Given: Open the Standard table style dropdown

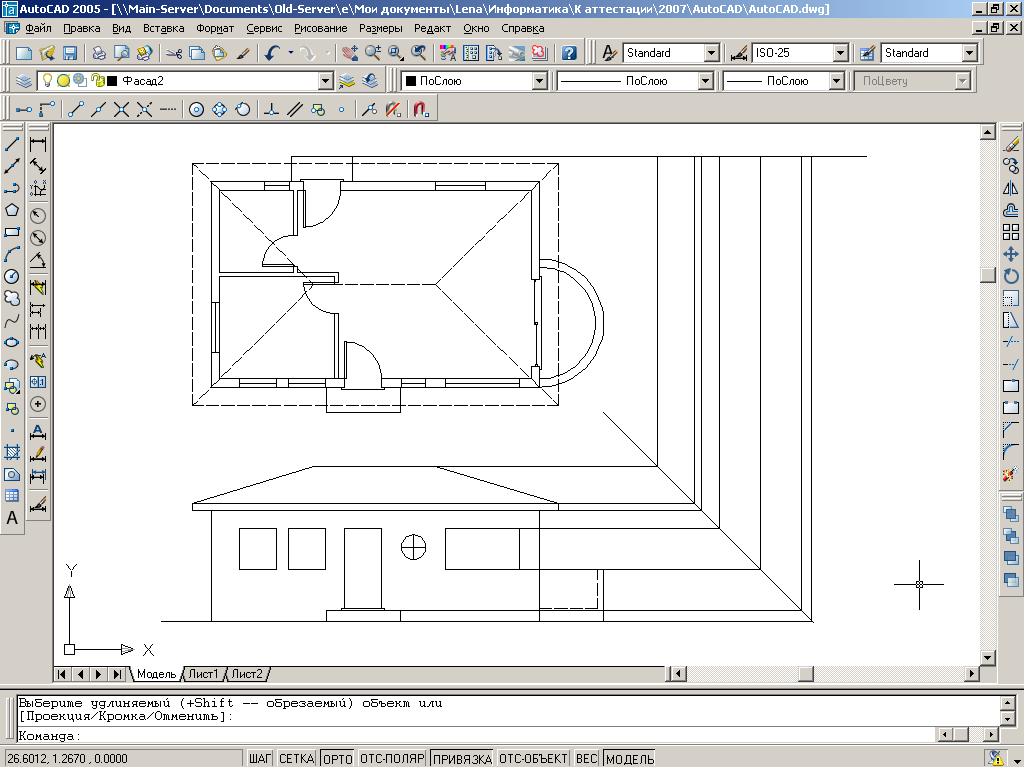Looking at the screenshot, I should [x=970, y=53].
